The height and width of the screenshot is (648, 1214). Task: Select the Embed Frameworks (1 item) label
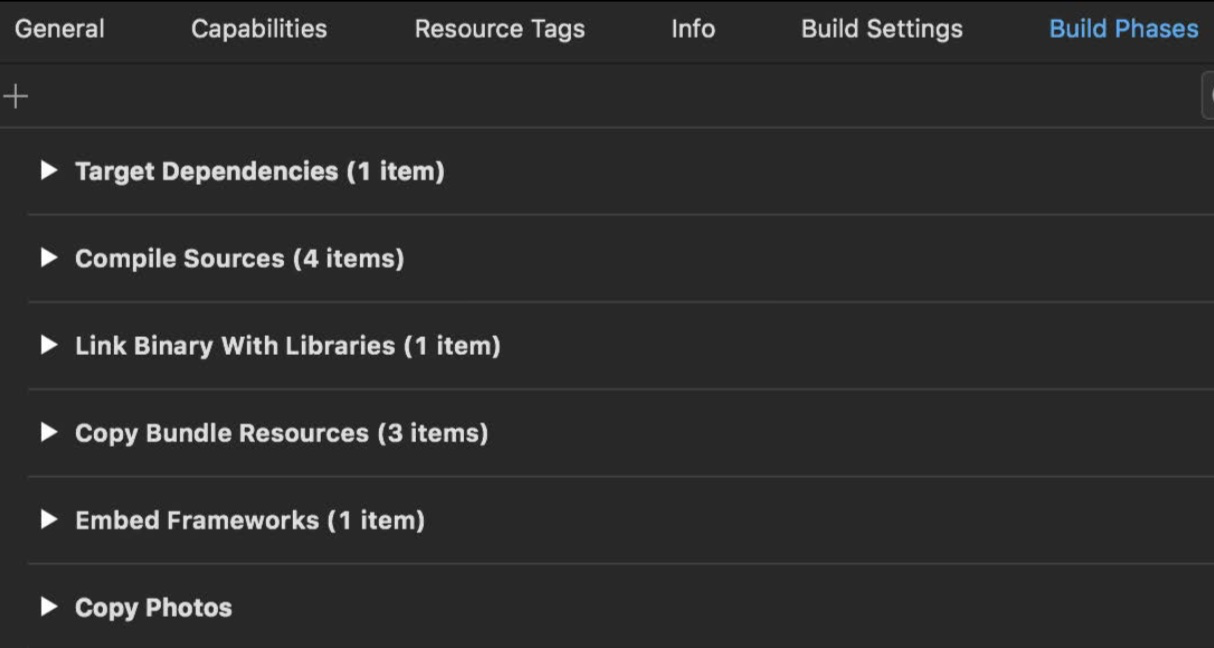pos(250,519)
